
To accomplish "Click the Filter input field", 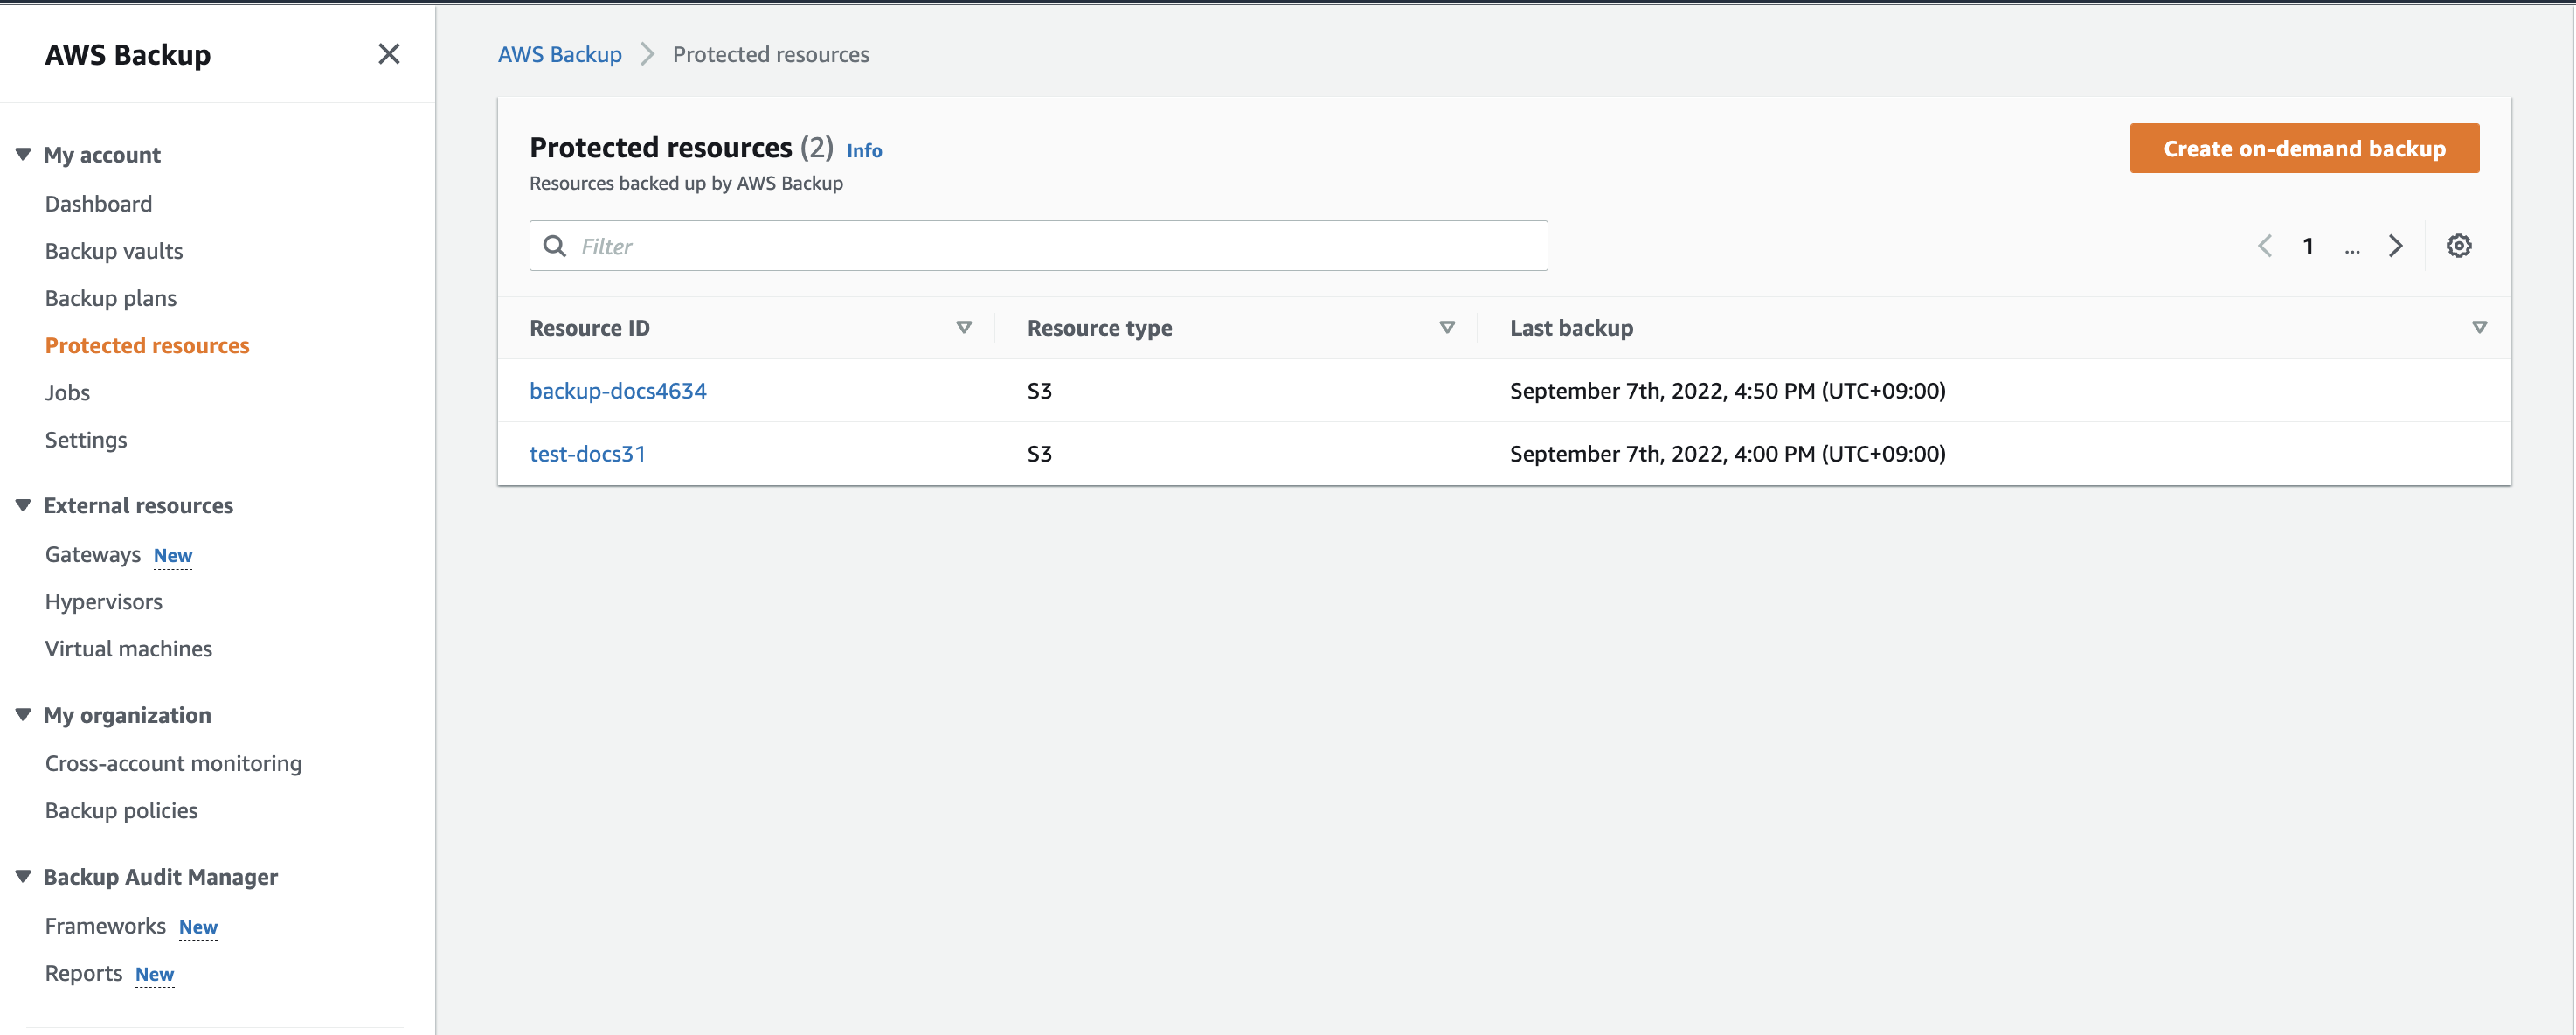I will point(1050,246).
